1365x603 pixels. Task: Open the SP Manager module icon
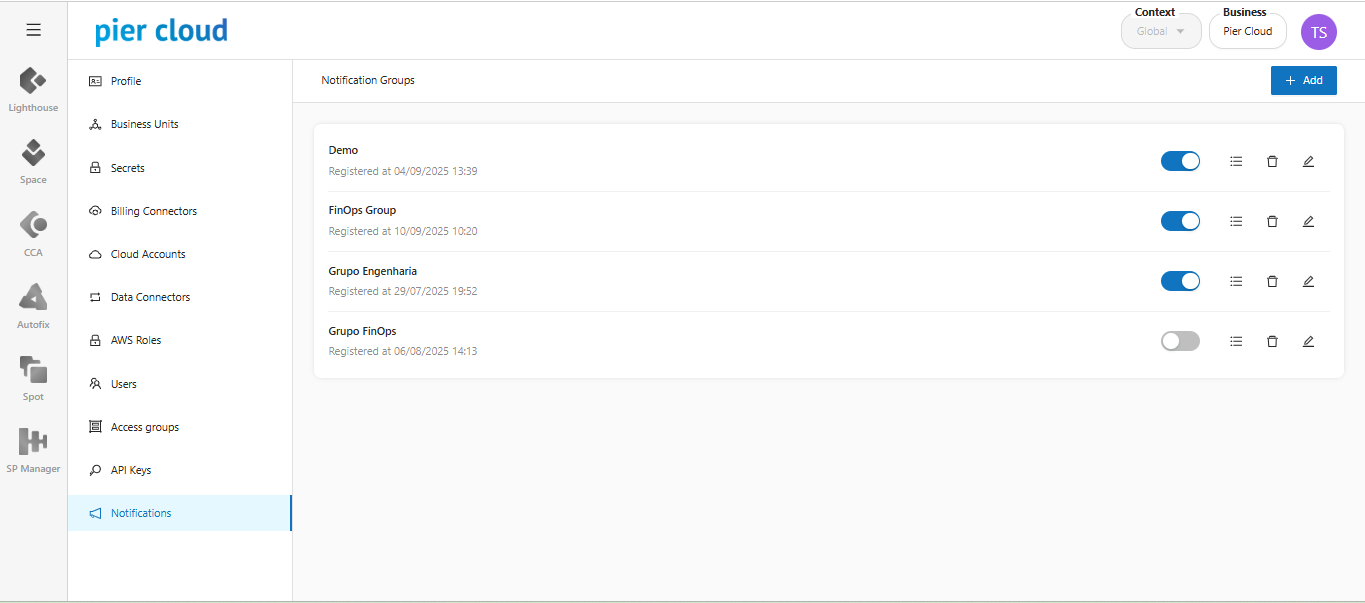[33, 442]
